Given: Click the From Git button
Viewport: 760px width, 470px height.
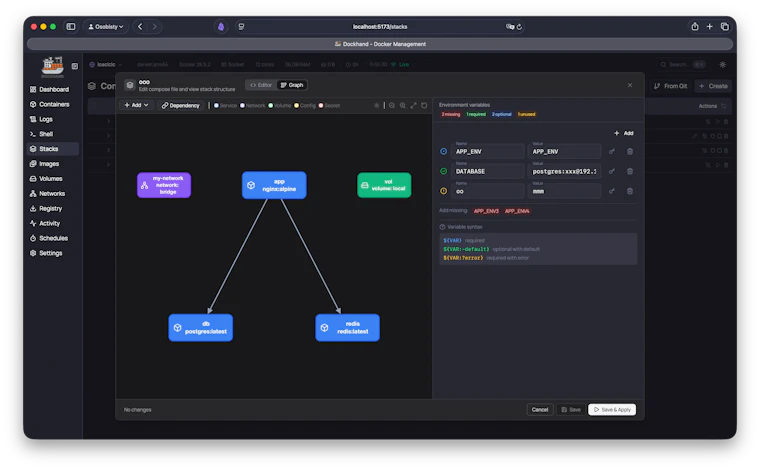Looking at the screenshot, I should click(670, 86).
